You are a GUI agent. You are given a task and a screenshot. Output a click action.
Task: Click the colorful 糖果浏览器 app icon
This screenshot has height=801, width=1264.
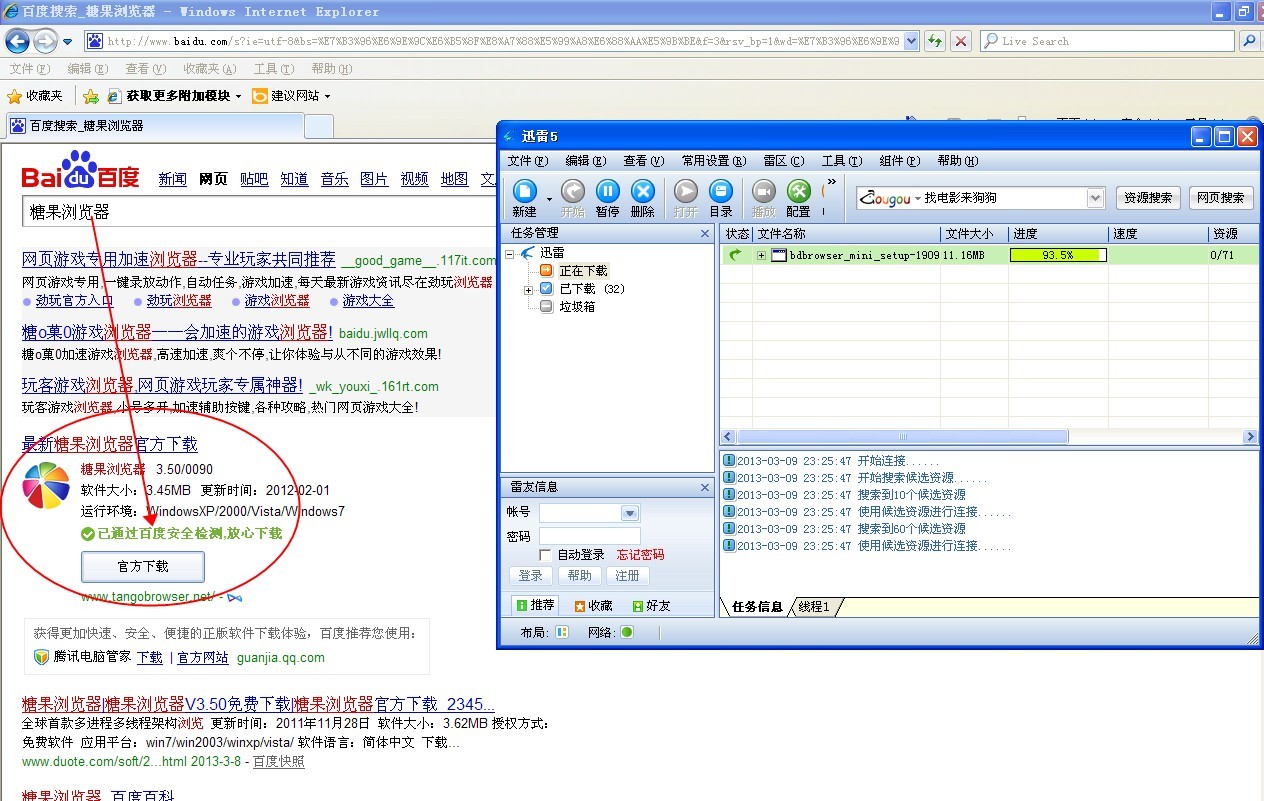point(47,486)
